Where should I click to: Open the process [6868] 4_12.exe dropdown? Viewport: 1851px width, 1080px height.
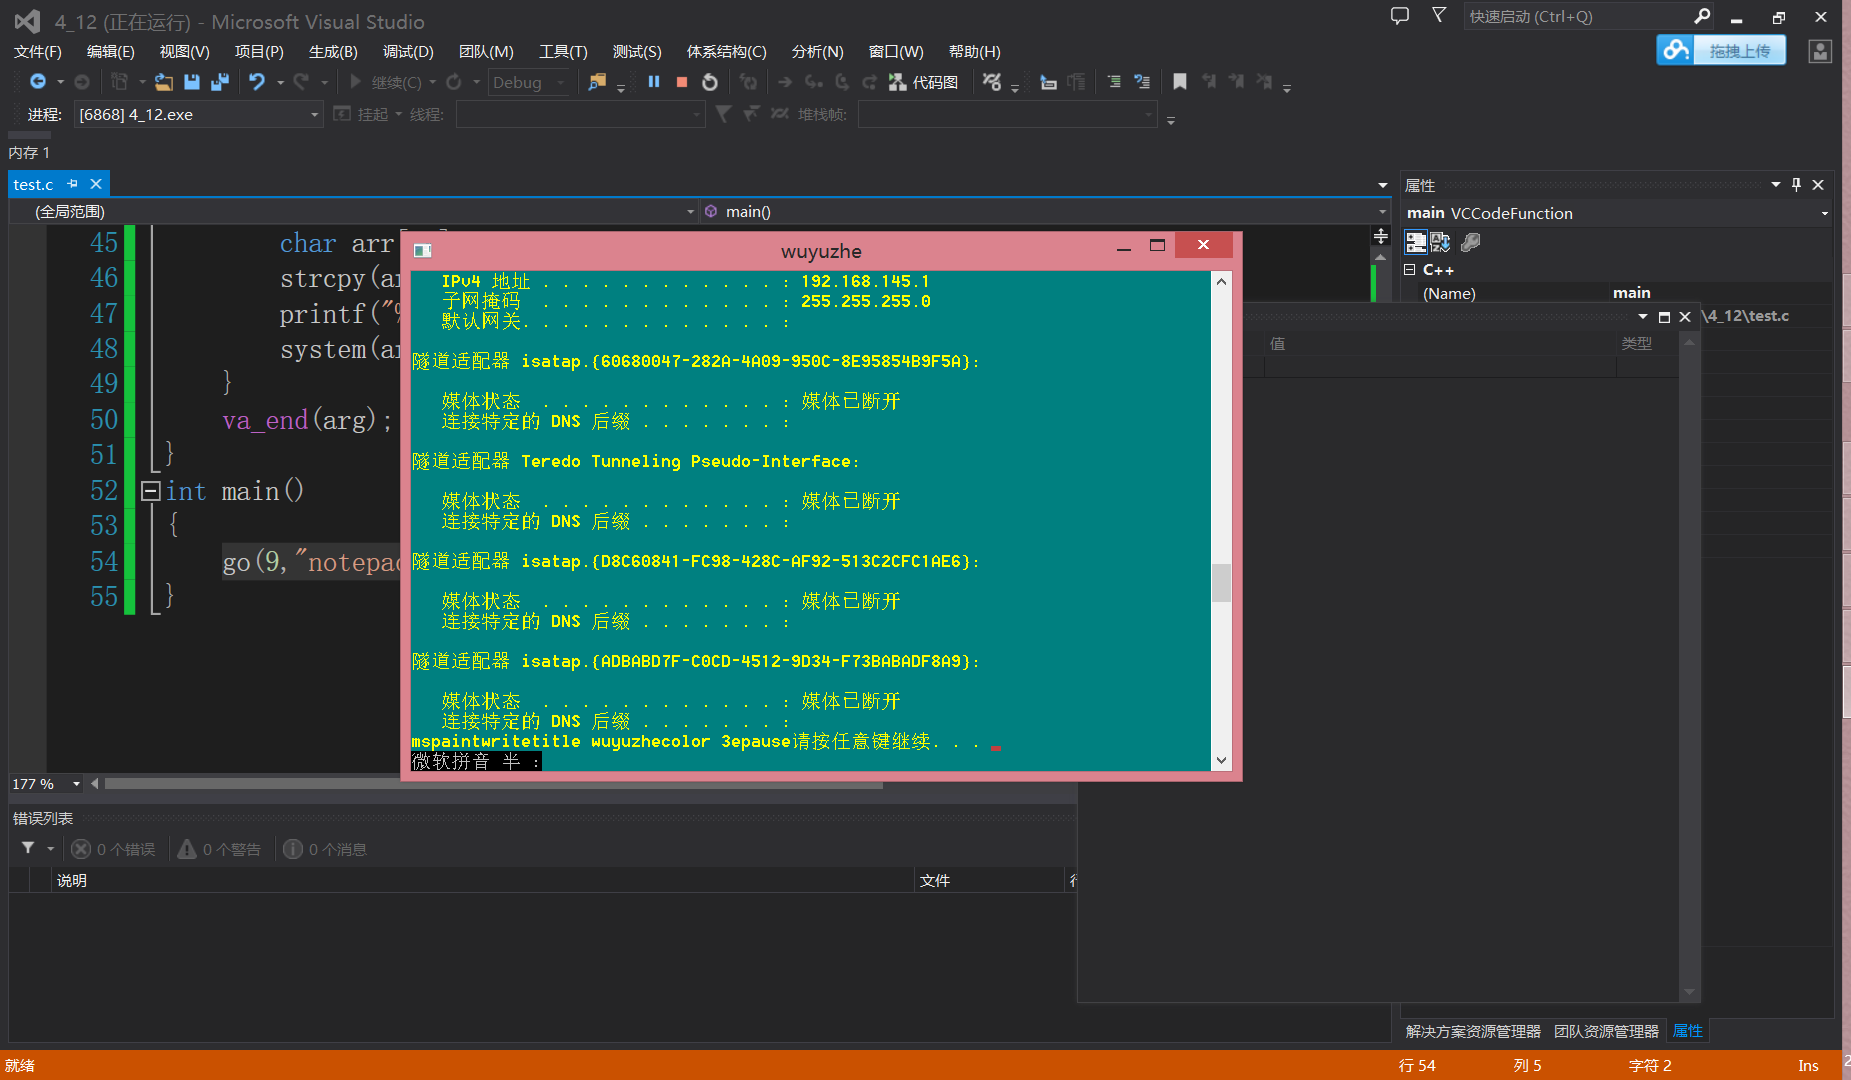point(198,115)
